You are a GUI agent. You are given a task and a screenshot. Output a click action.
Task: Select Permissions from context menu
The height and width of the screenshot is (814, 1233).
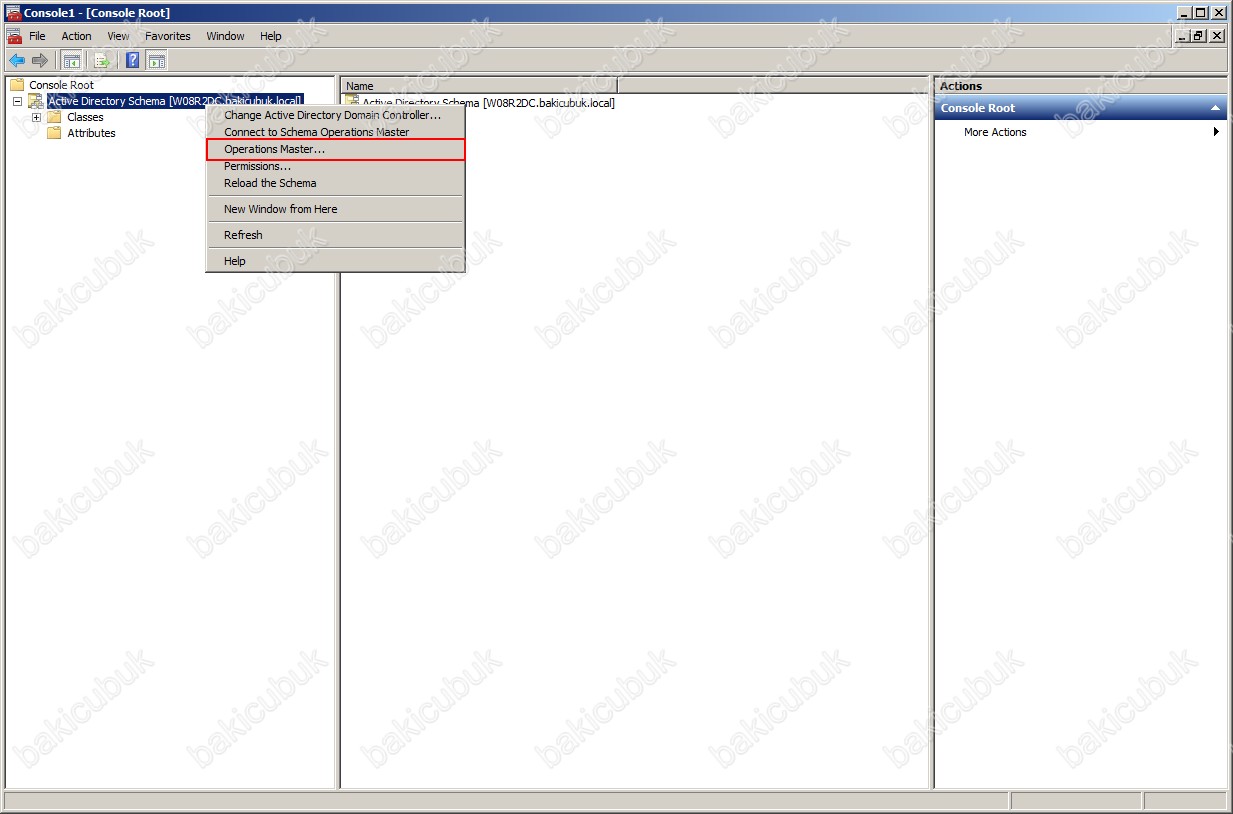coord(335,166)
